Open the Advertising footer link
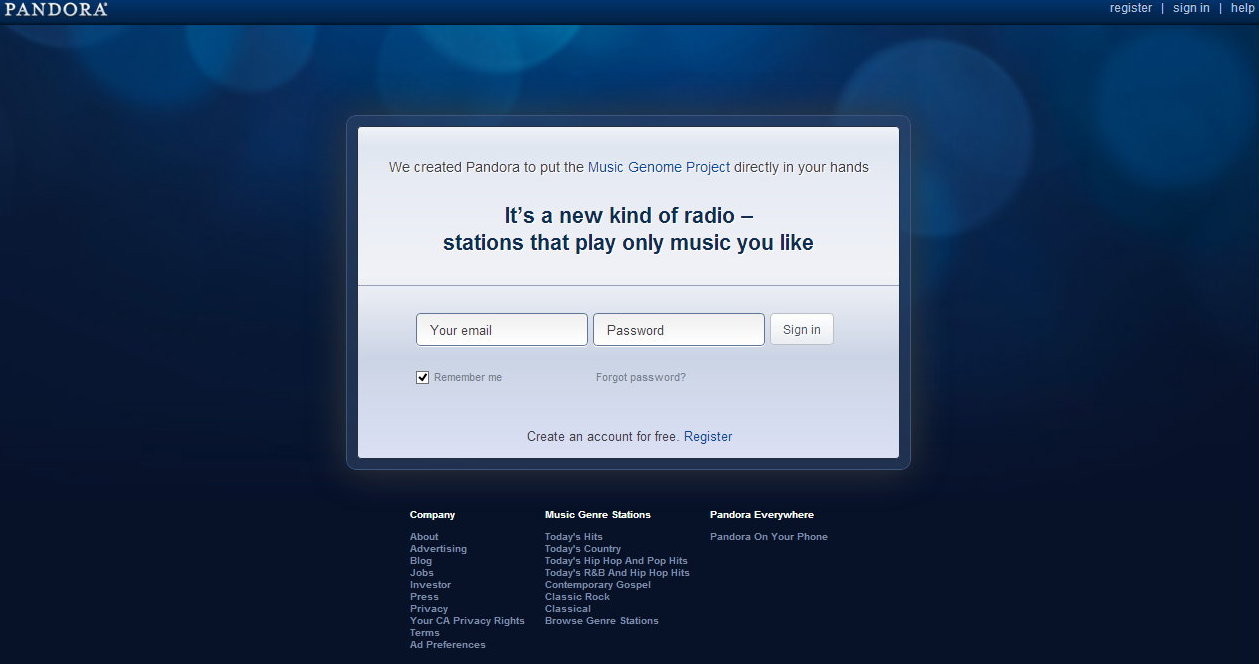1259x664 pixels. coord(438,549)
